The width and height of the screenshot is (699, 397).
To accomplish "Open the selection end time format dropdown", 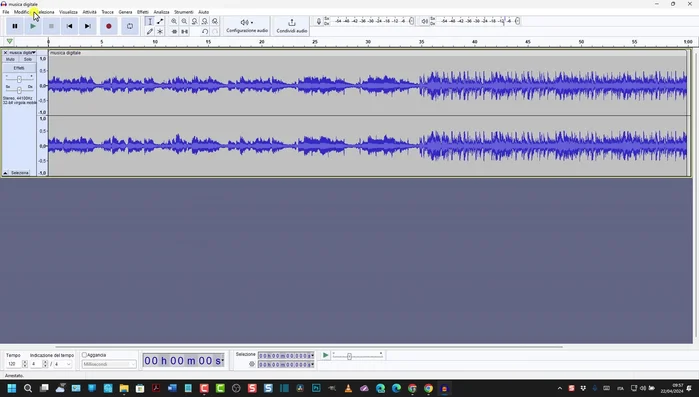I will [312, 364].
